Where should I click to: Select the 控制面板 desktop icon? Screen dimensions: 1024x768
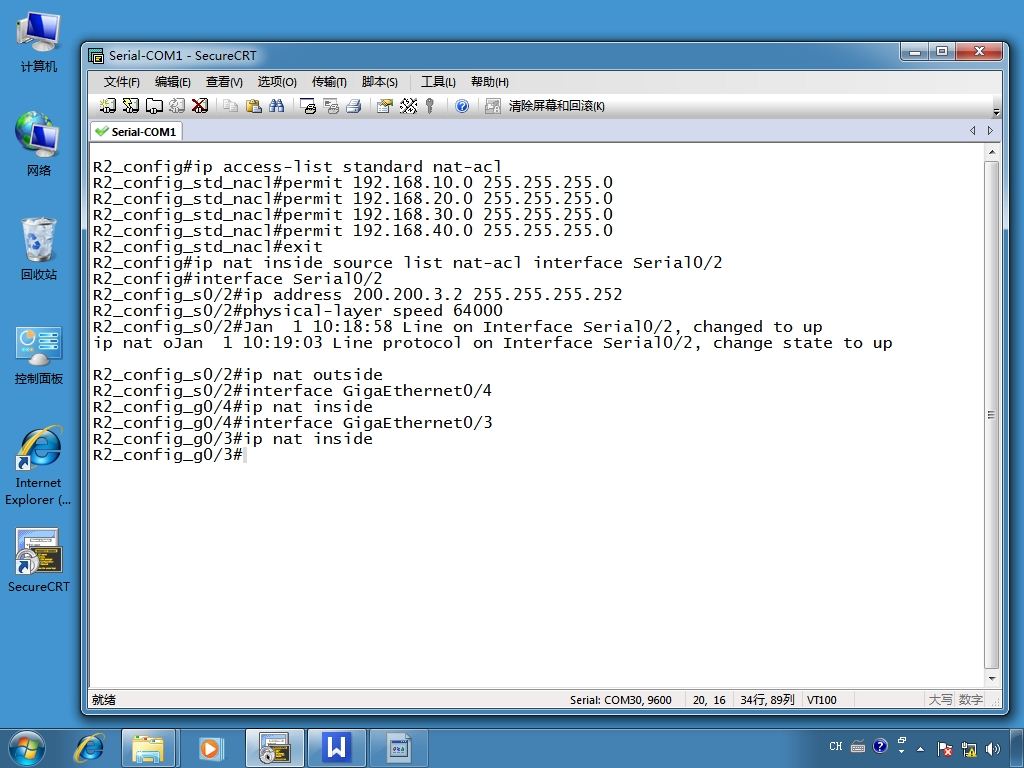39,355
